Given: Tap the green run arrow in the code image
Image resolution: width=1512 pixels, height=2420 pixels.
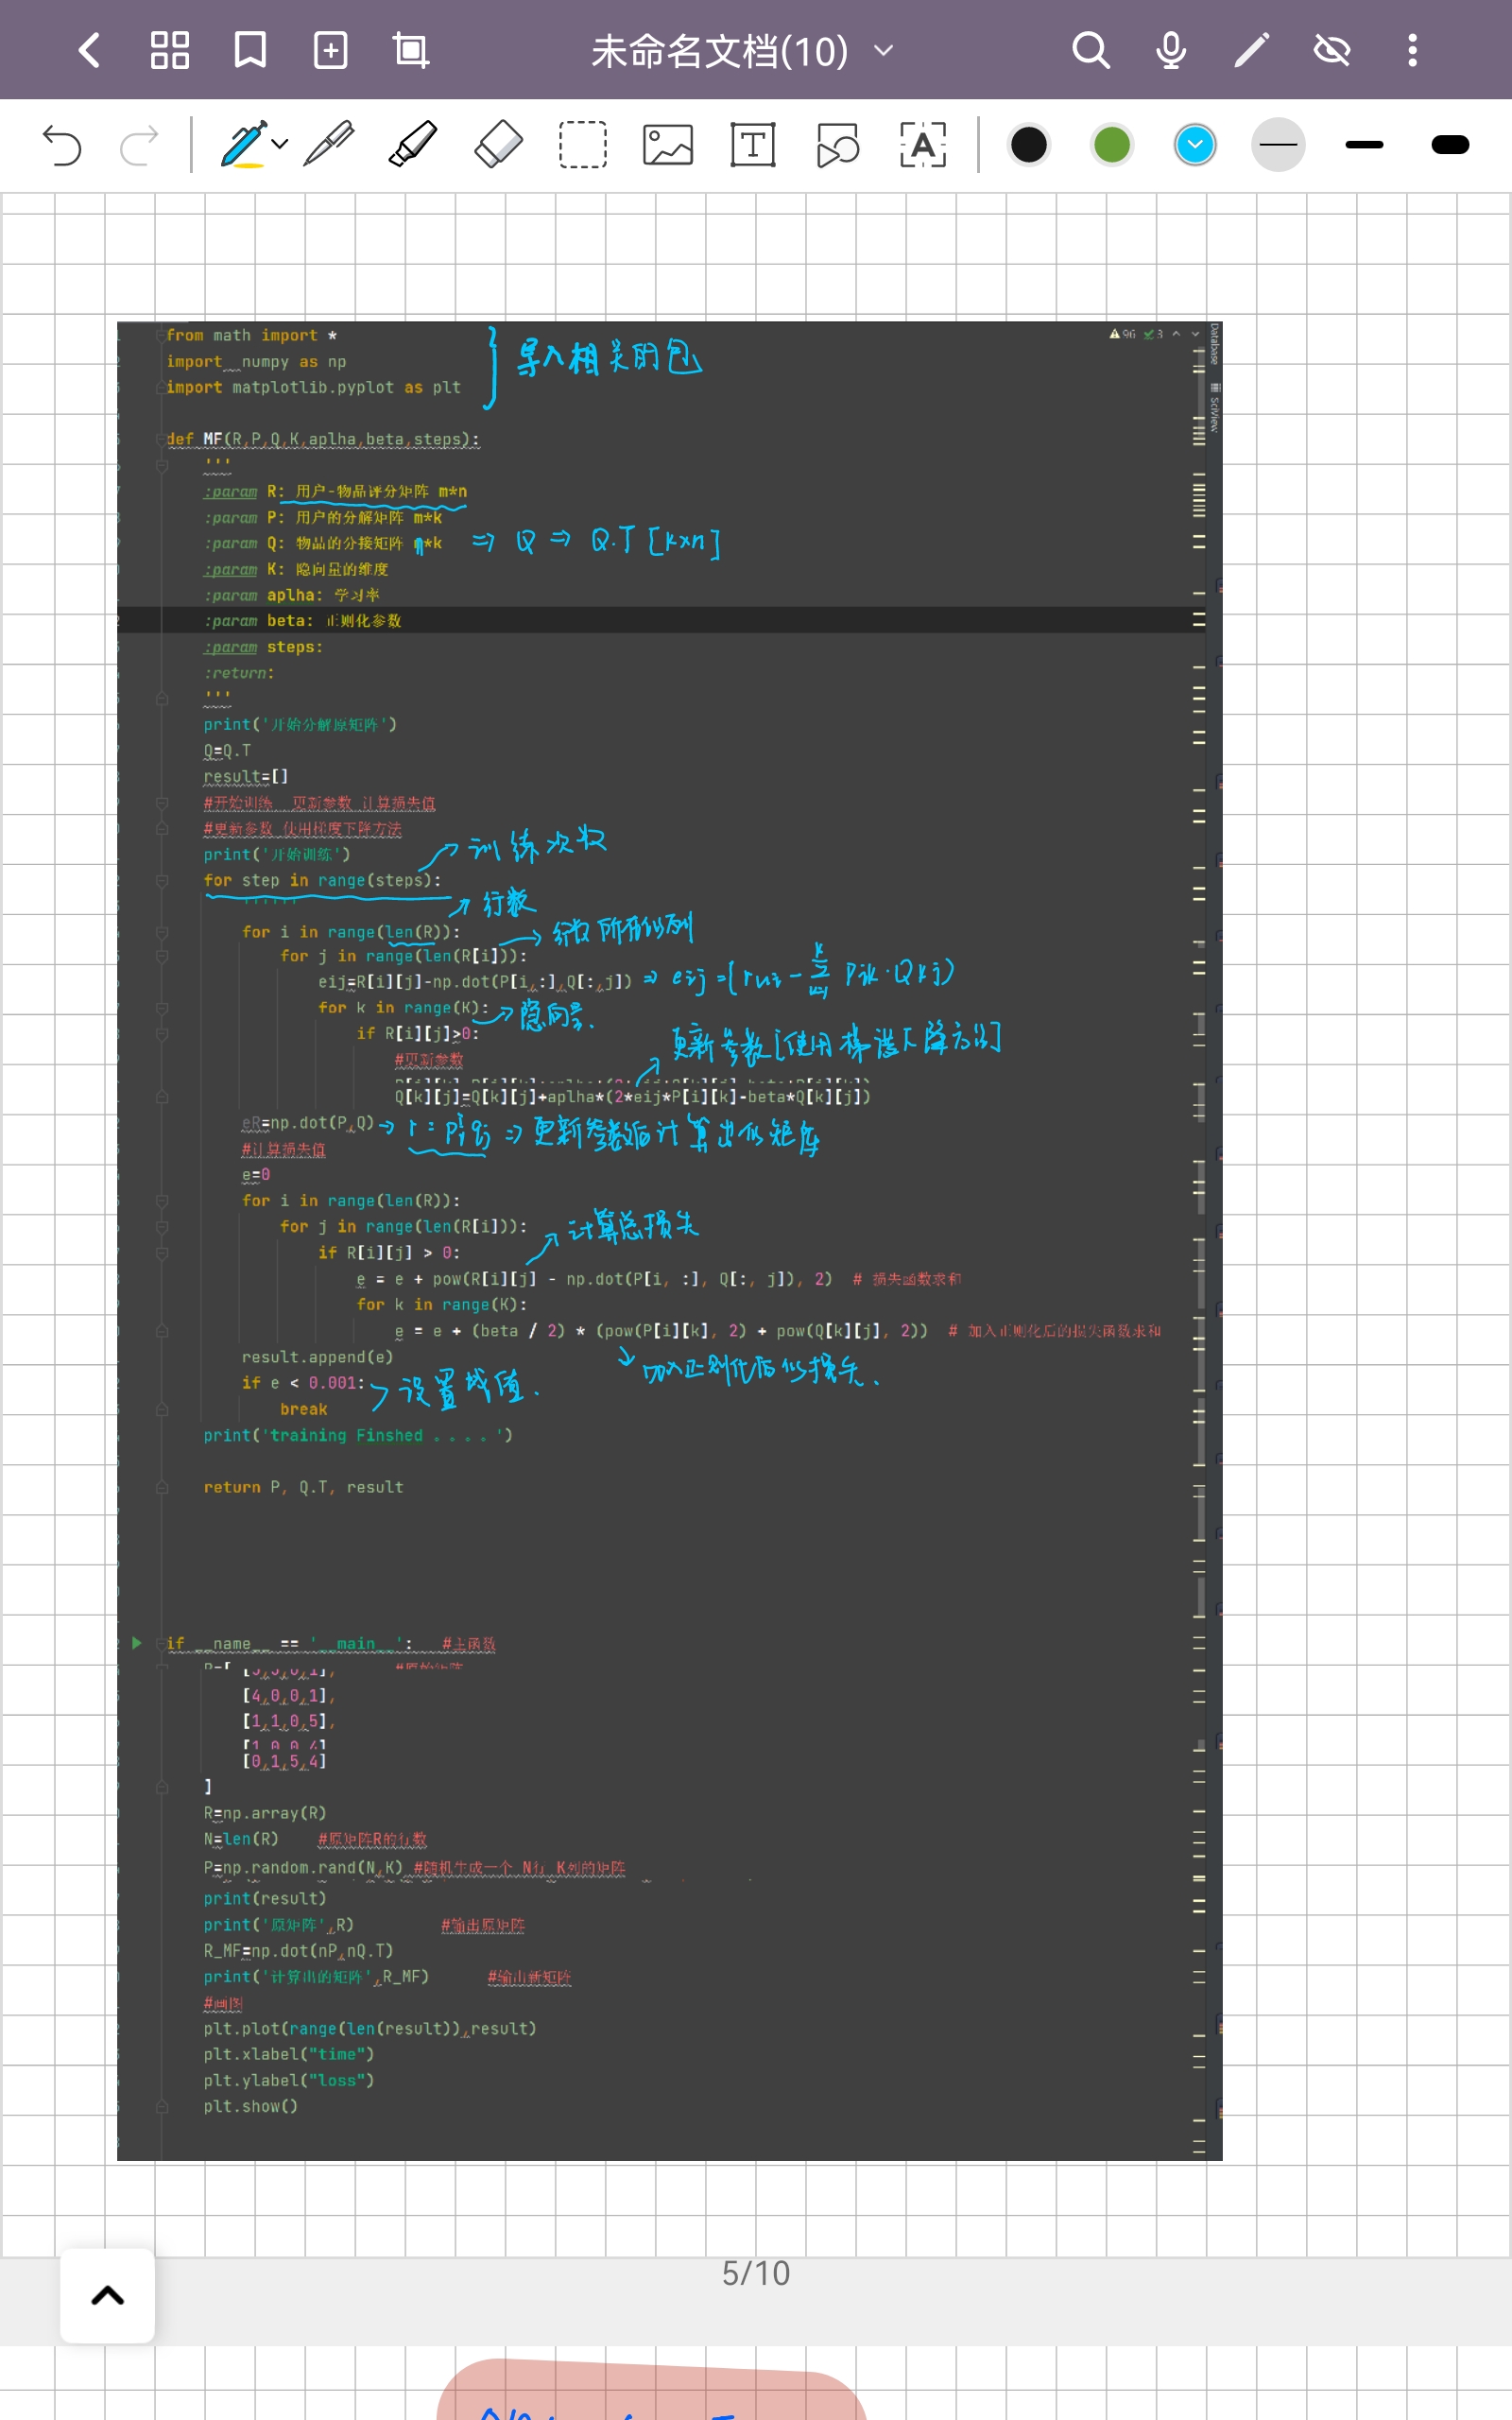Looking at the screenshot, I should (x=137, y=1642).
